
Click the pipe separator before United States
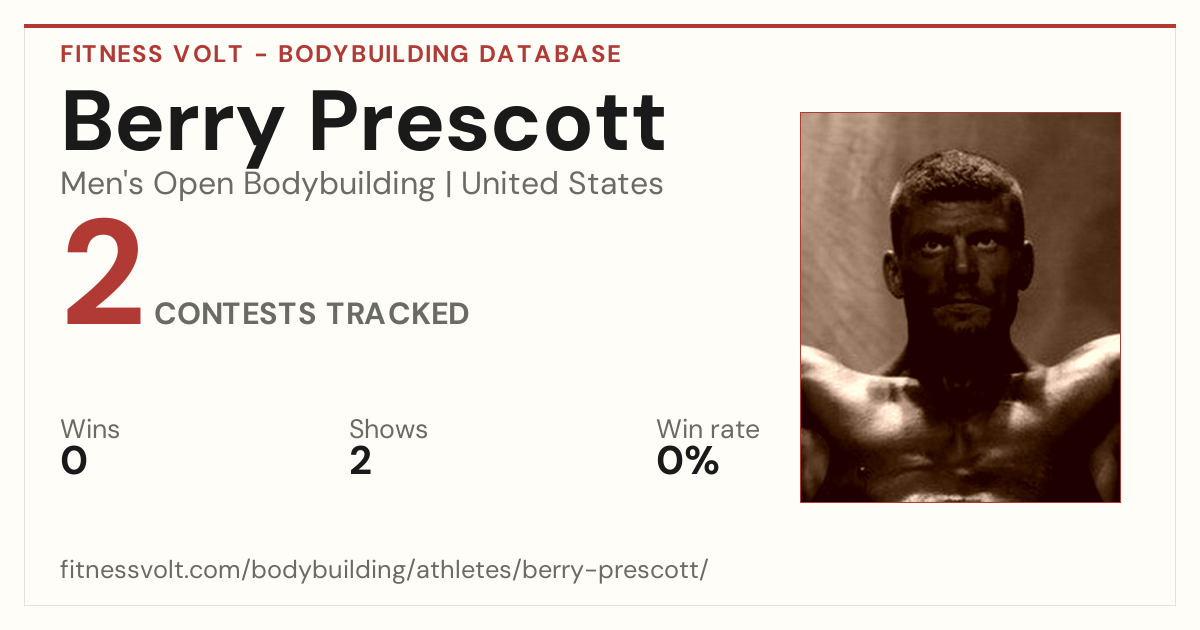(448, 184)
